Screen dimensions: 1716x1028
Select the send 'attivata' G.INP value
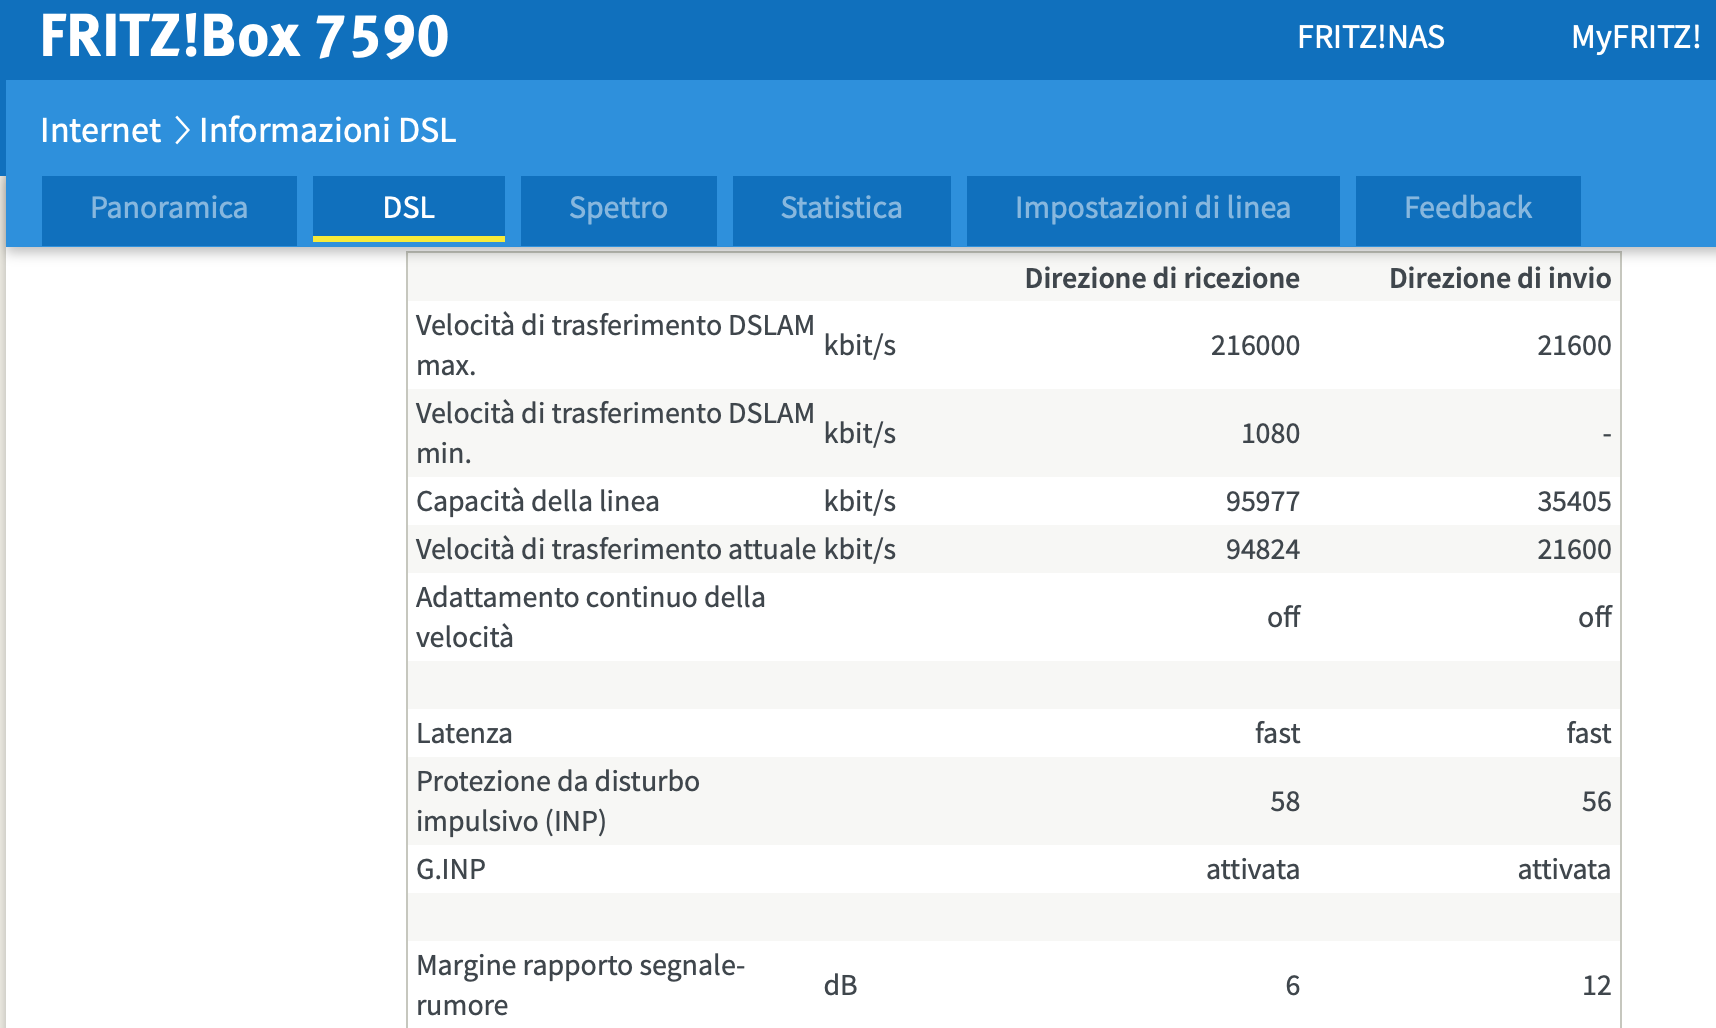tap(1564, 870)
